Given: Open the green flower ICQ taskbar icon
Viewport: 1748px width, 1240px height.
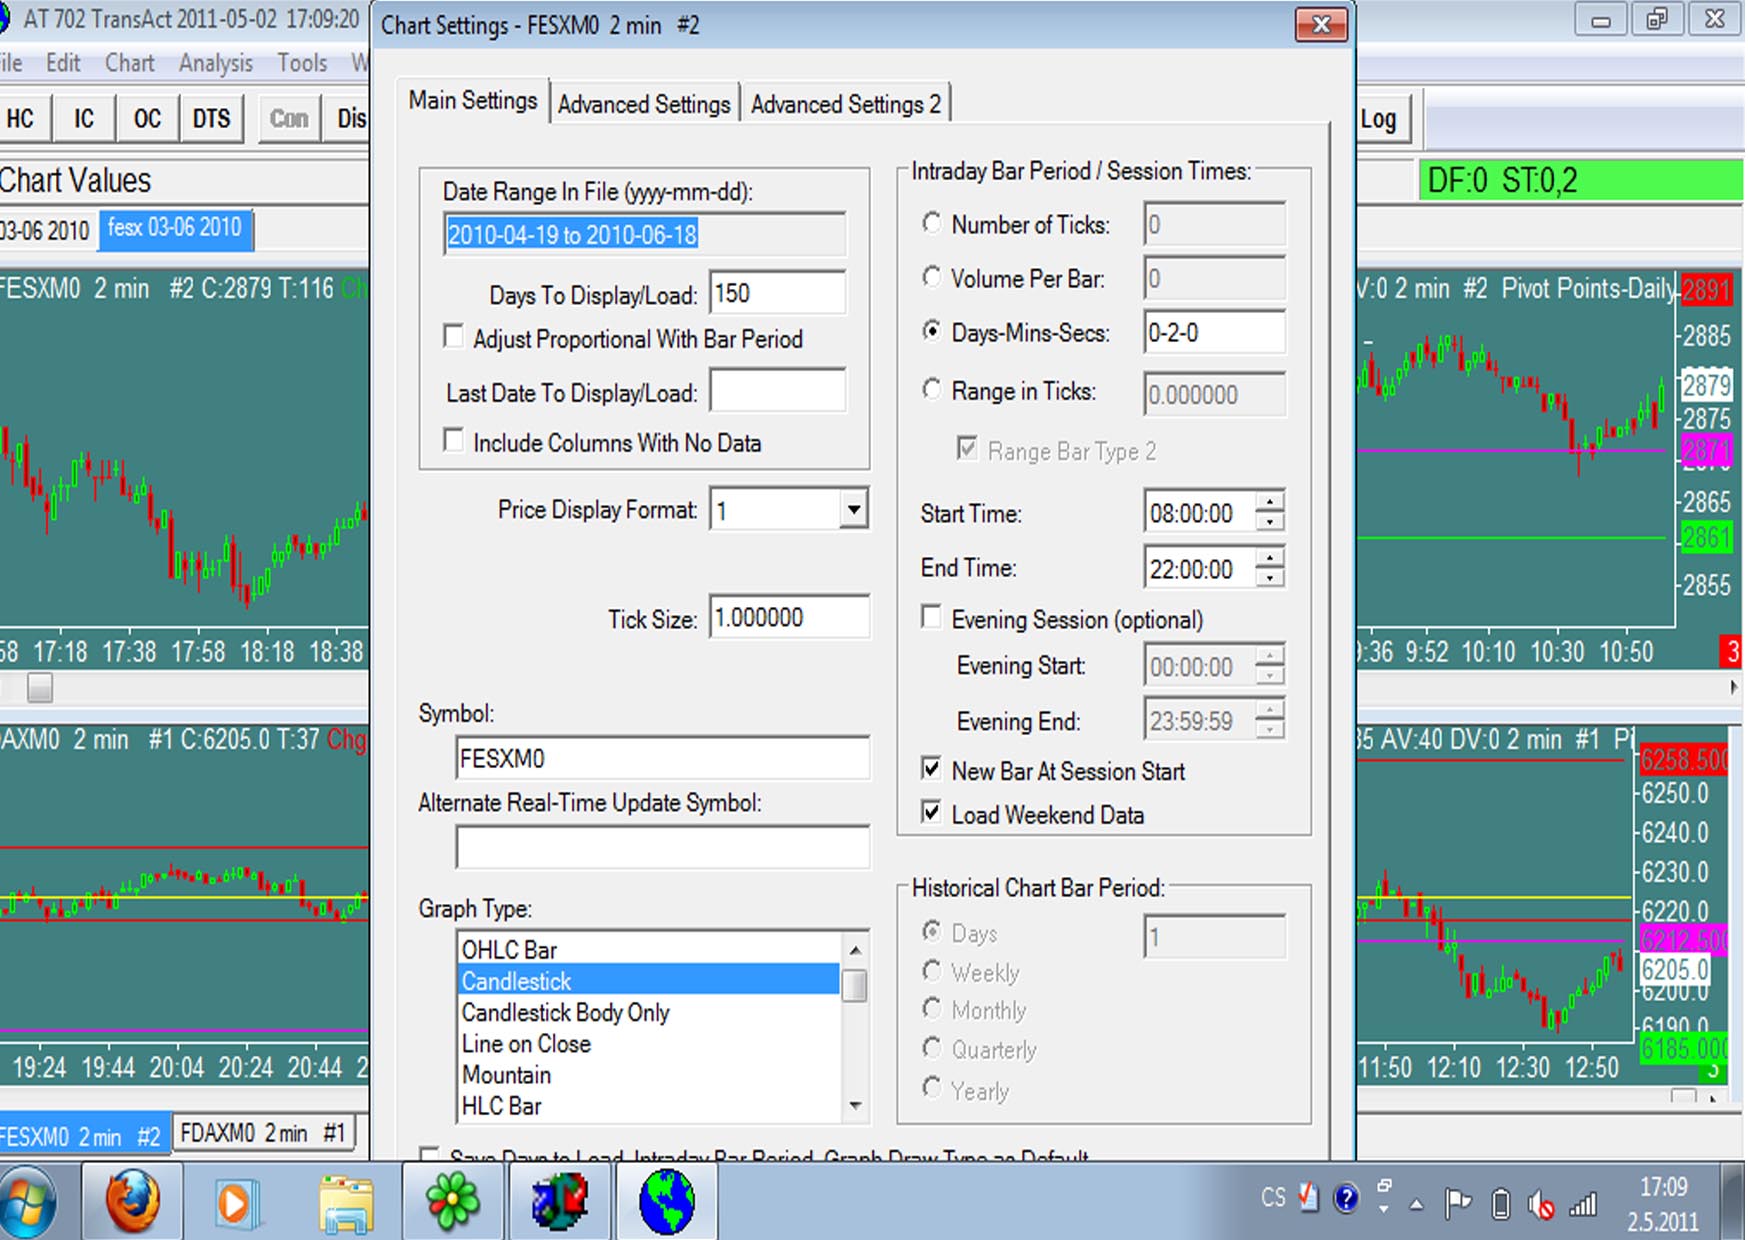Looking at the screenshot, I should point(452,1201).
